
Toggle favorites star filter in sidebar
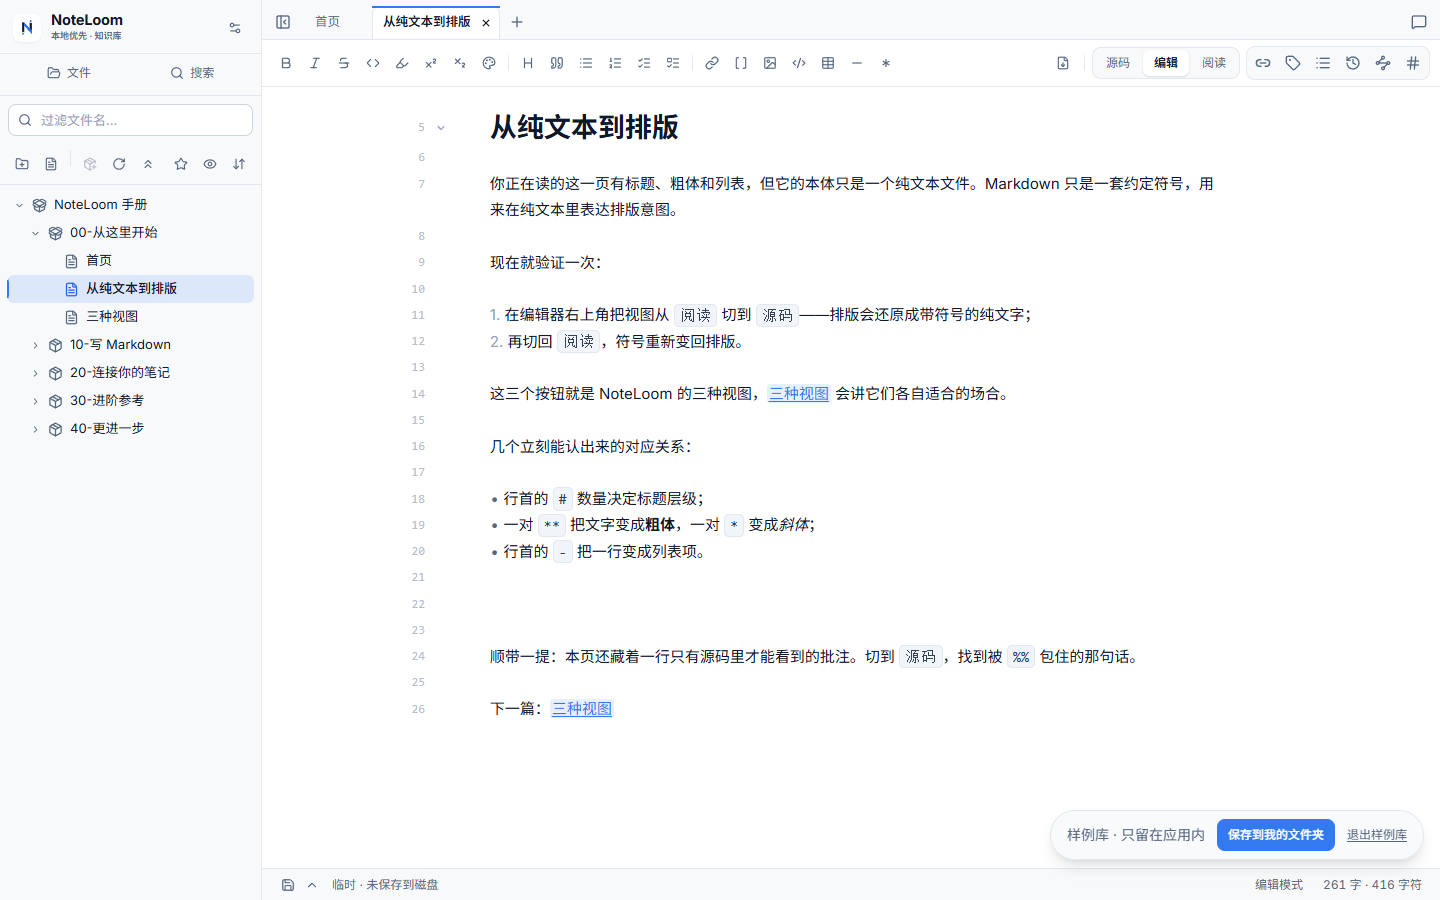click(x=181, y=164)
